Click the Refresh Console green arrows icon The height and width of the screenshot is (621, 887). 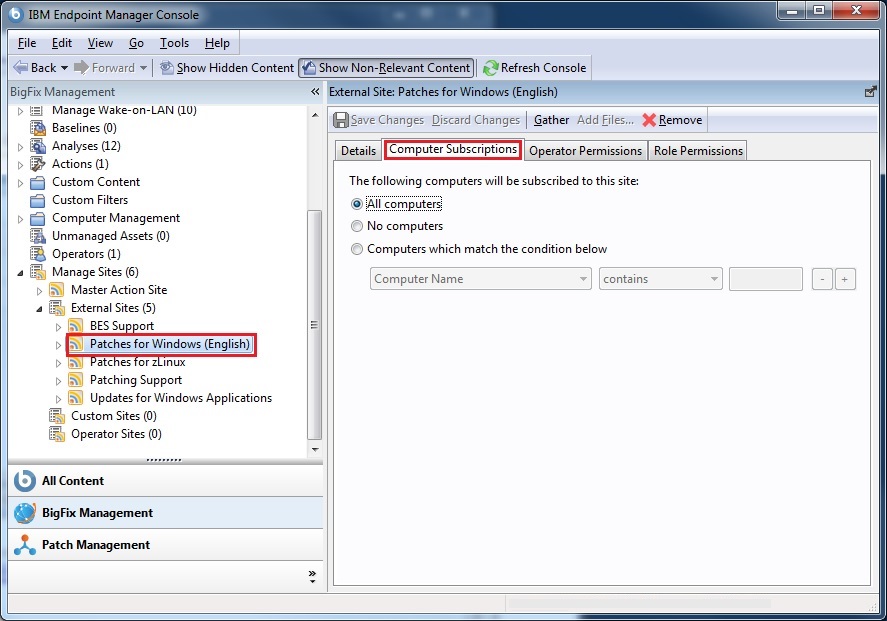point(490,68)
